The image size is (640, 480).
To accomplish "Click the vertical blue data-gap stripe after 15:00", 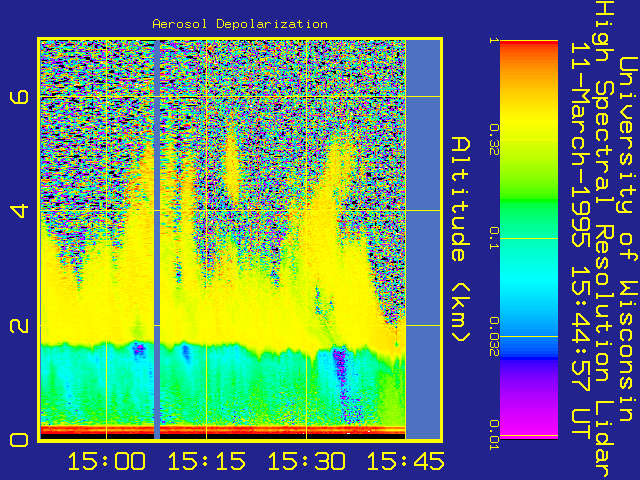I will 157,240.
